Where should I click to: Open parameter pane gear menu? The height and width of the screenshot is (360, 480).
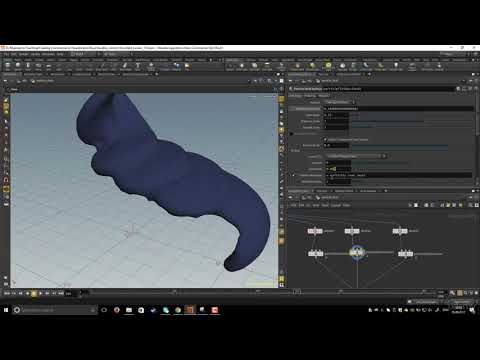[459, 89]
